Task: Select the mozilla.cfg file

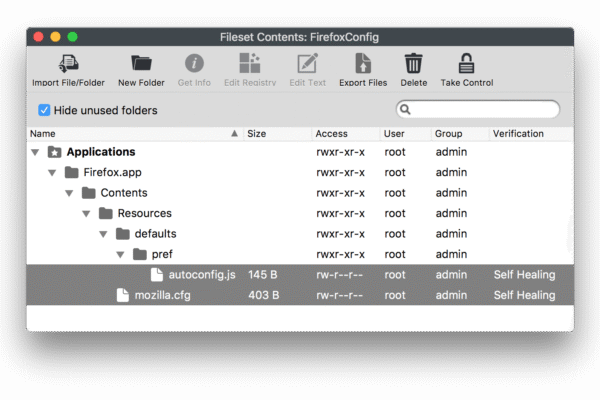Action: coord(300,295)
